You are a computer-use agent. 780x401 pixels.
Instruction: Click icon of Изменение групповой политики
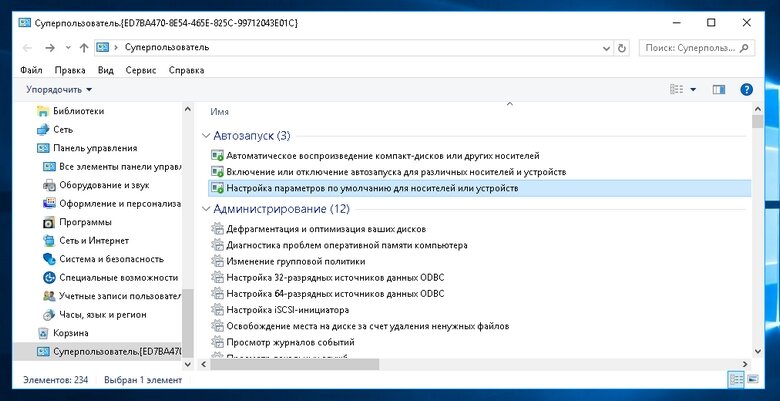click(x=217, y=261)
